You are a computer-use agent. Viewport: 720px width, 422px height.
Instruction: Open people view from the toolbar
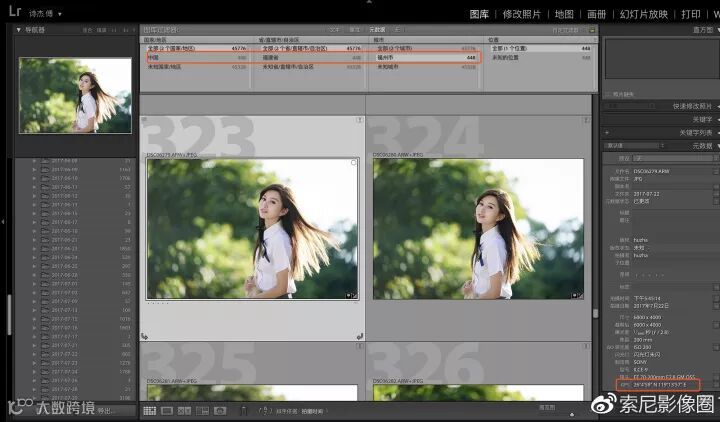point(220,411)
